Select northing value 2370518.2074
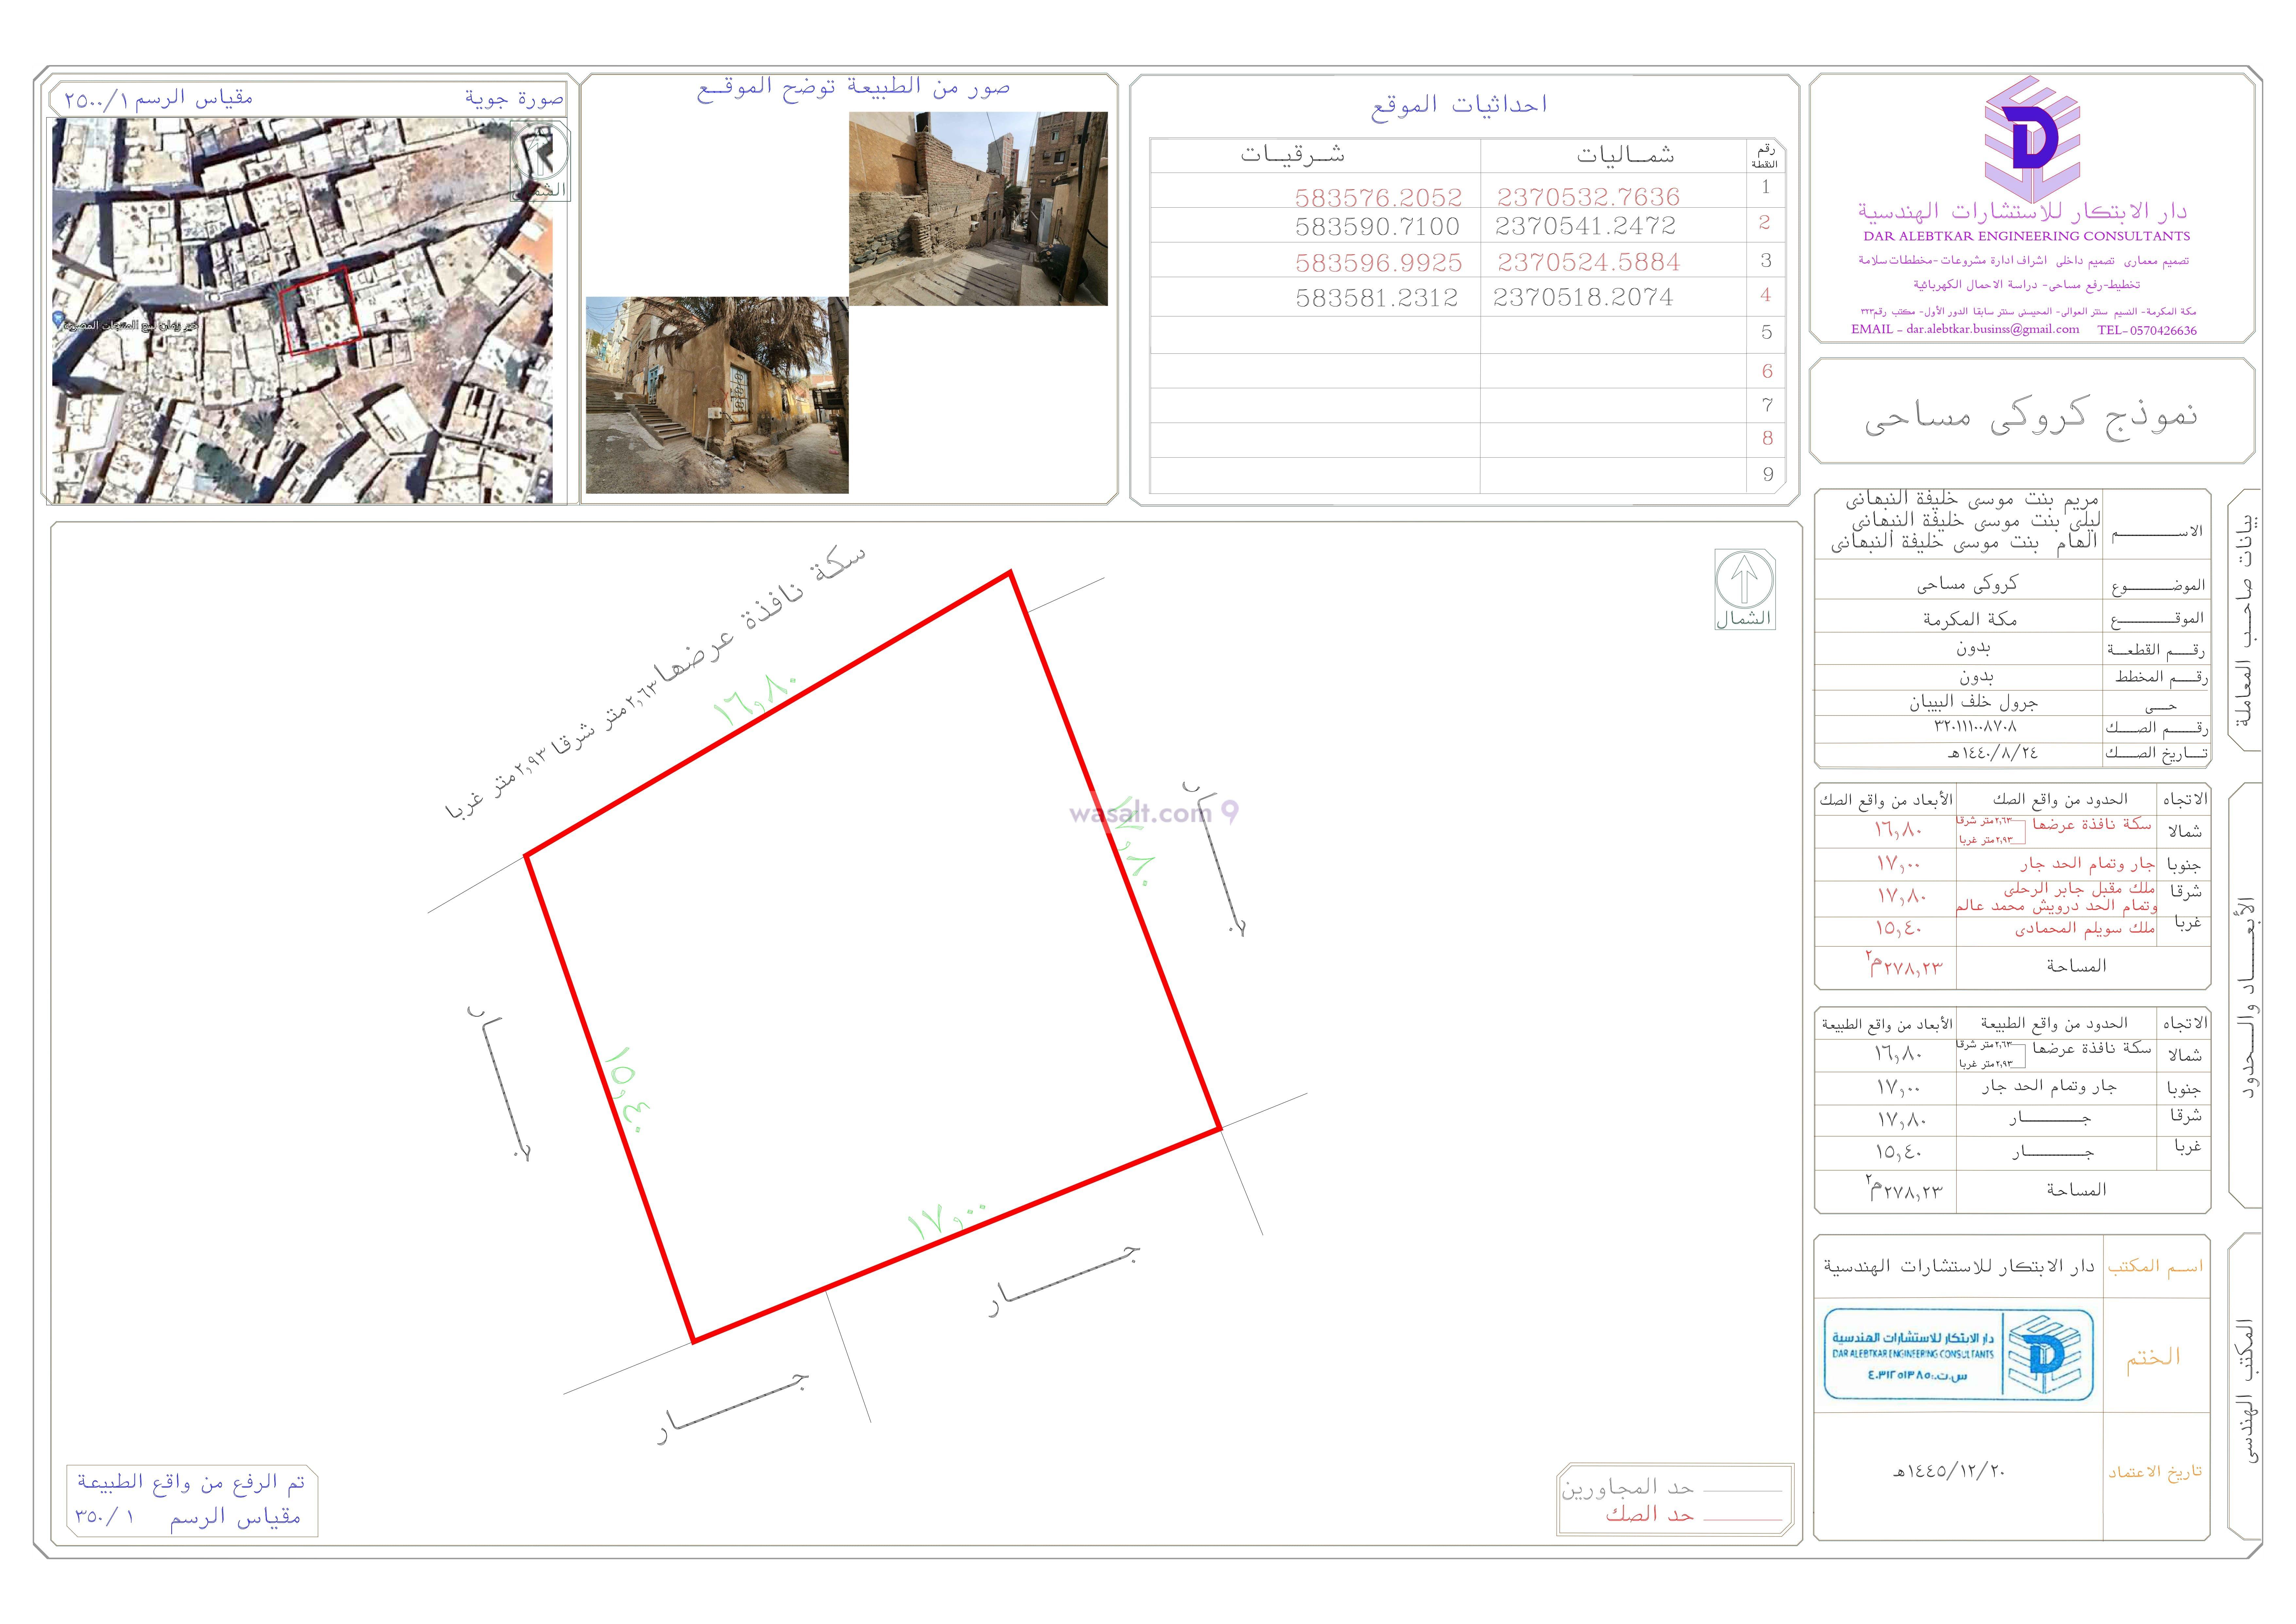 (x=1583, y=297)
